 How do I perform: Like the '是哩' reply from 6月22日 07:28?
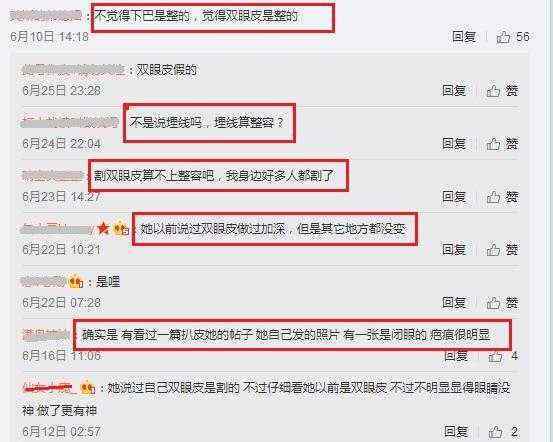point(493,303)
